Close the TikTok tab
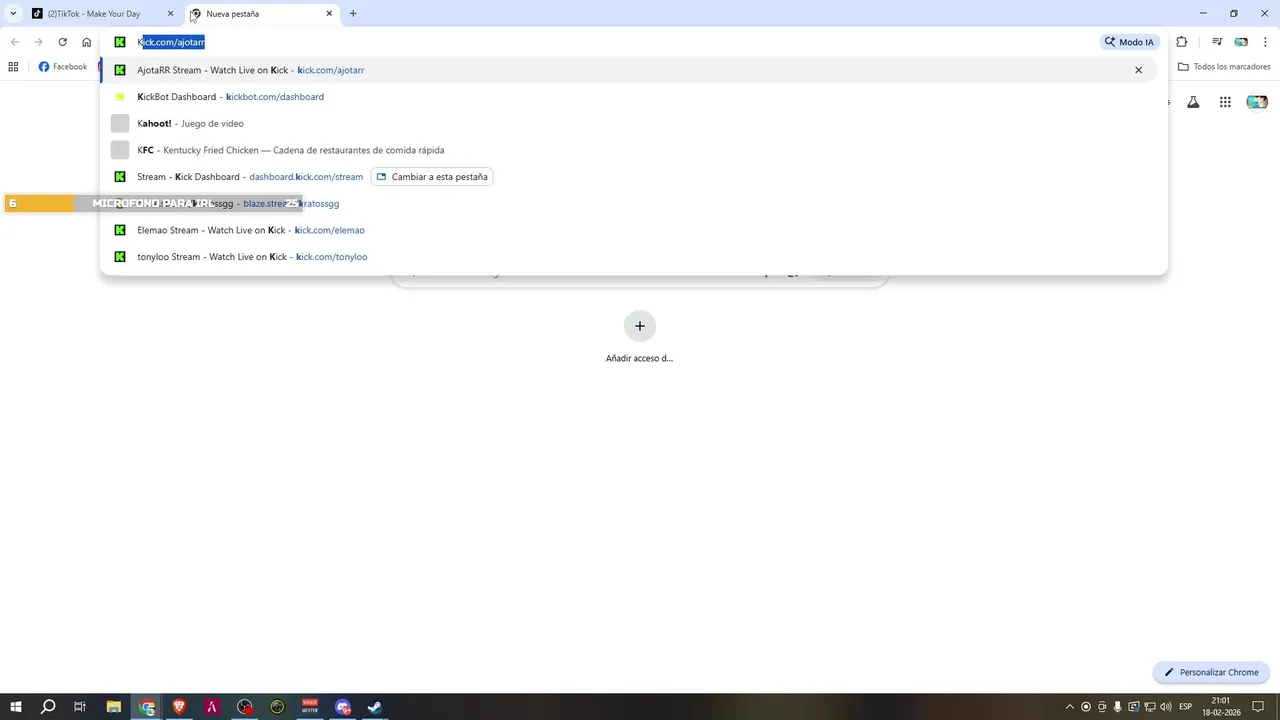The image size is (1280, 720). (170, 14)
